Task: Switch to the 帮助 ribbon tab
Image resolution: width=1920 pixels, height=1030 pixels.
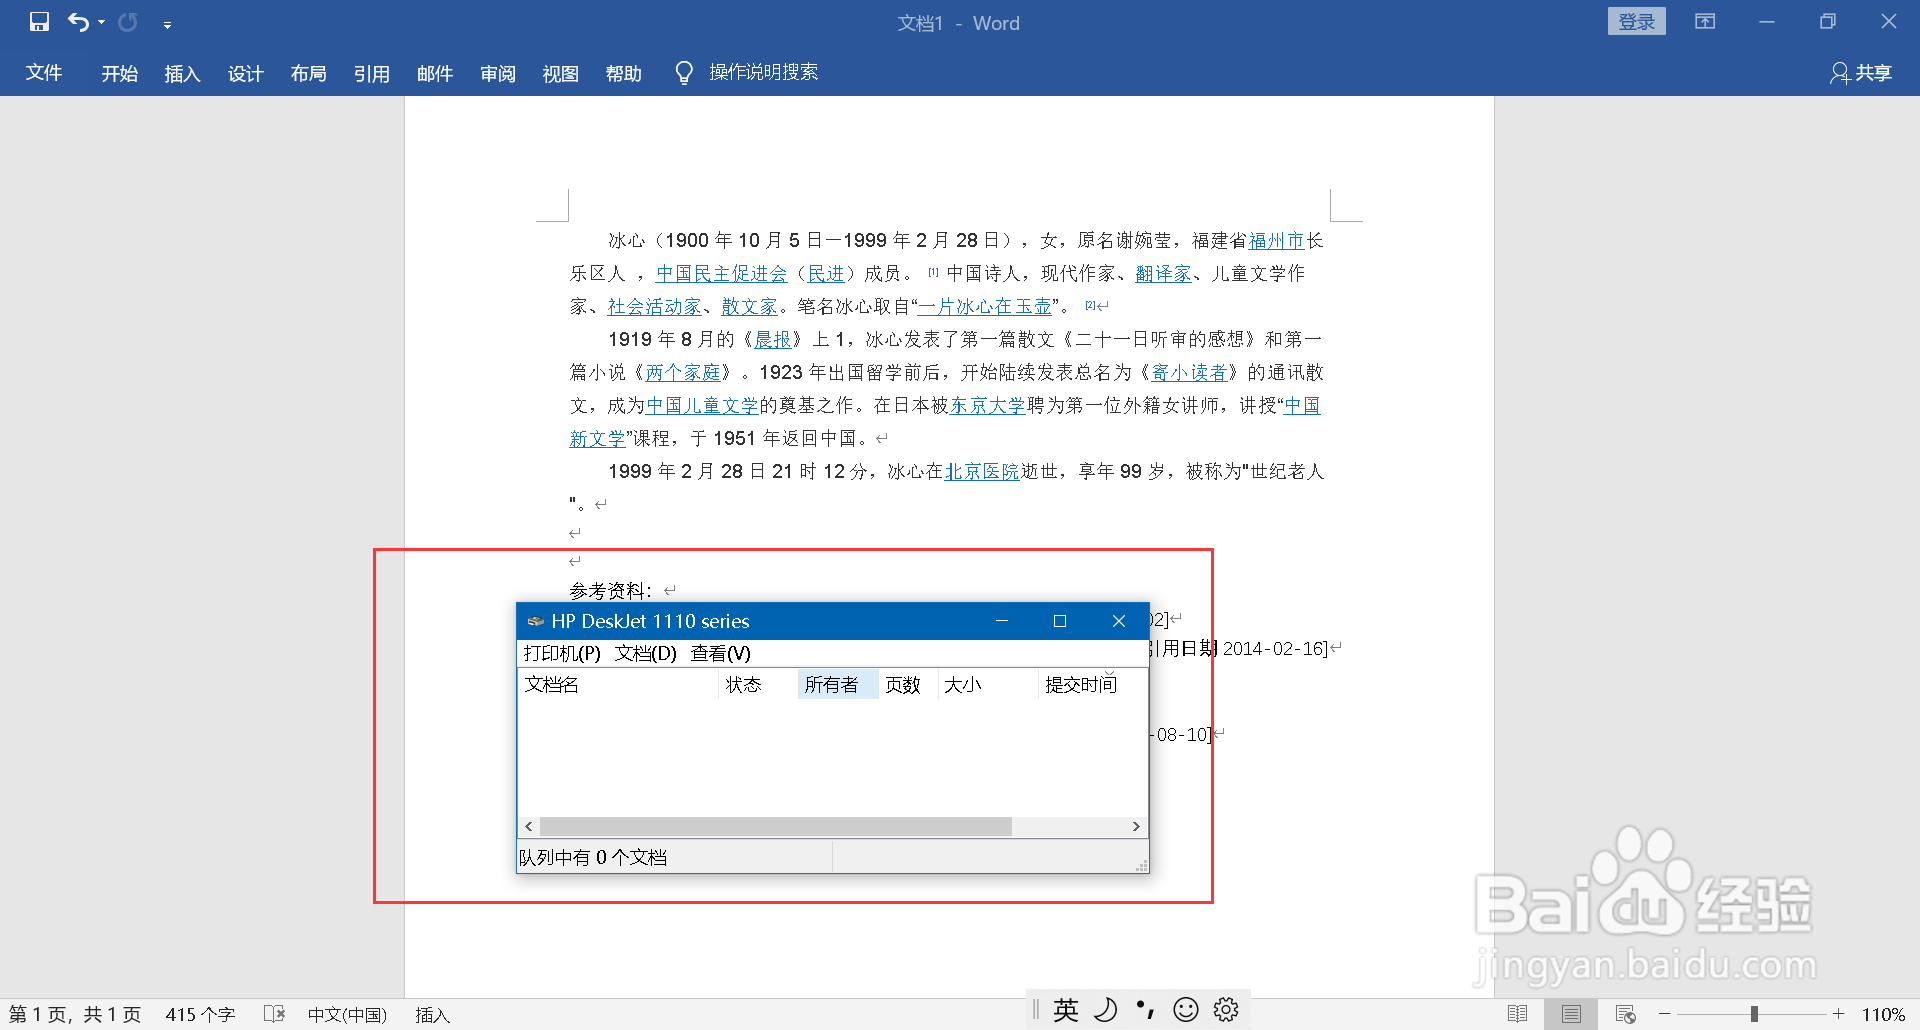Action: click(624, 73)
